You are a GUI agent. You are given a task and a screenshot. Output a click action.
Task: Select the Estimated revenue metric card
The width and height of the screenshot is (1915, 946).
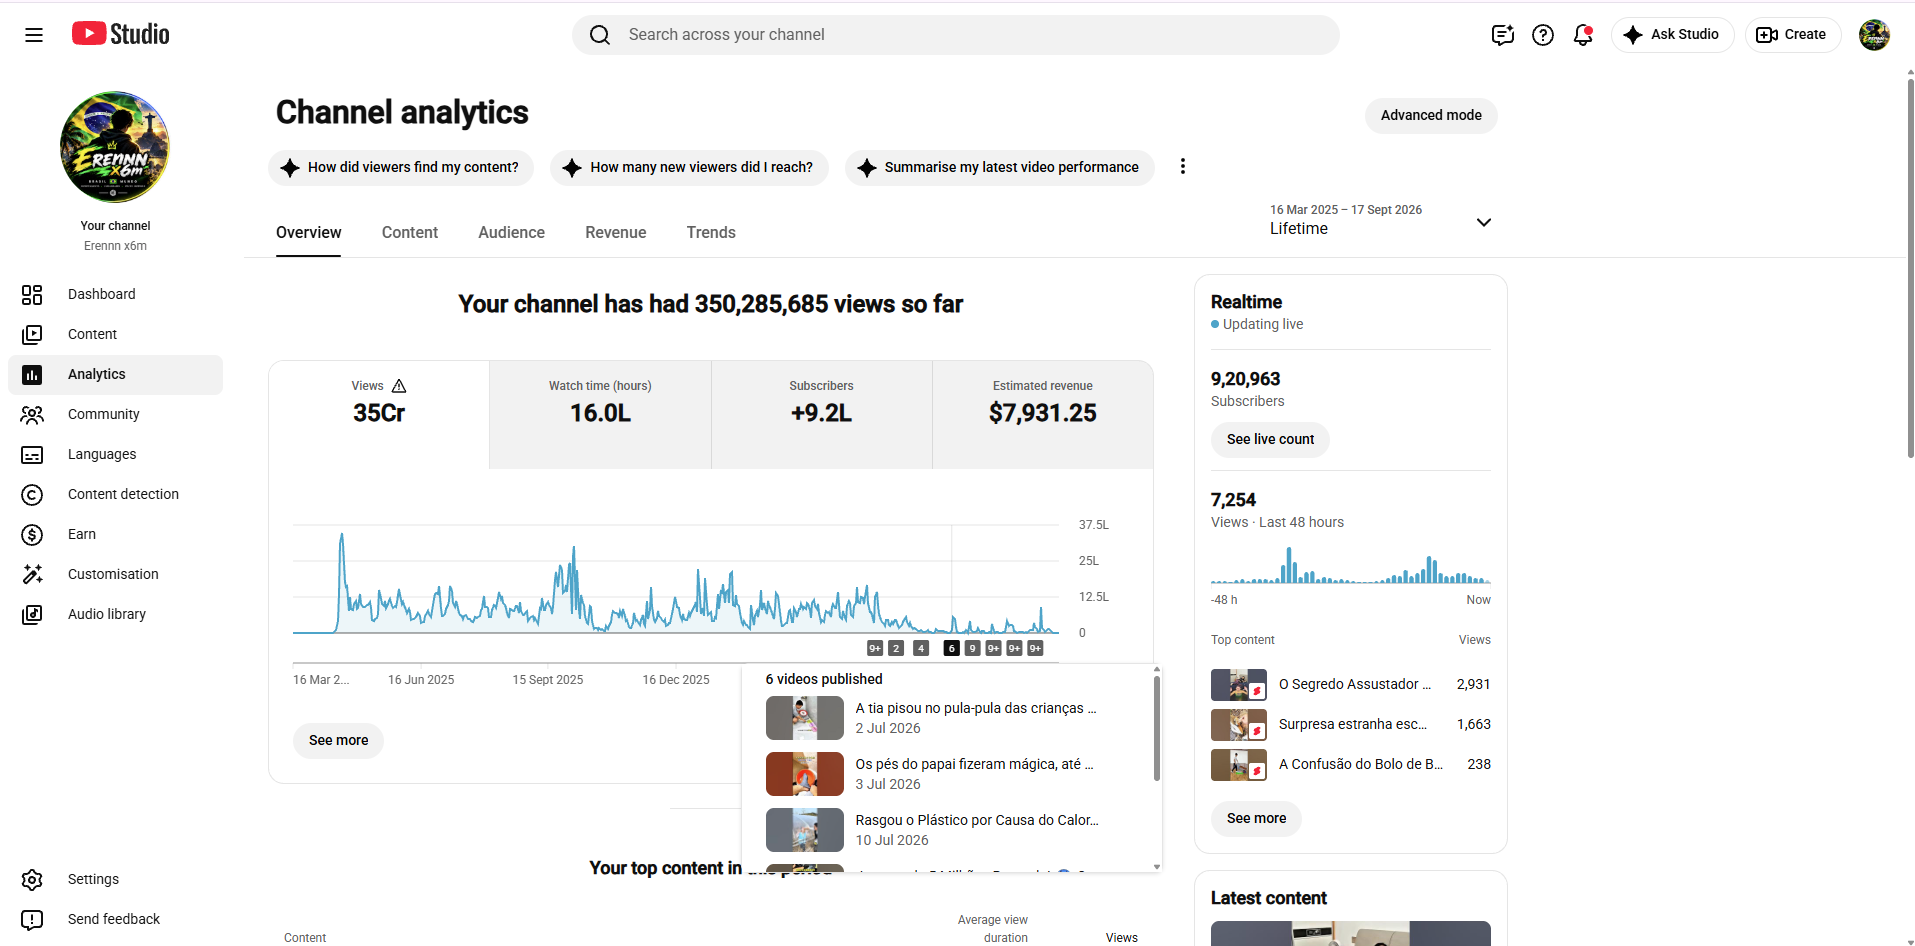[1043, 415]
